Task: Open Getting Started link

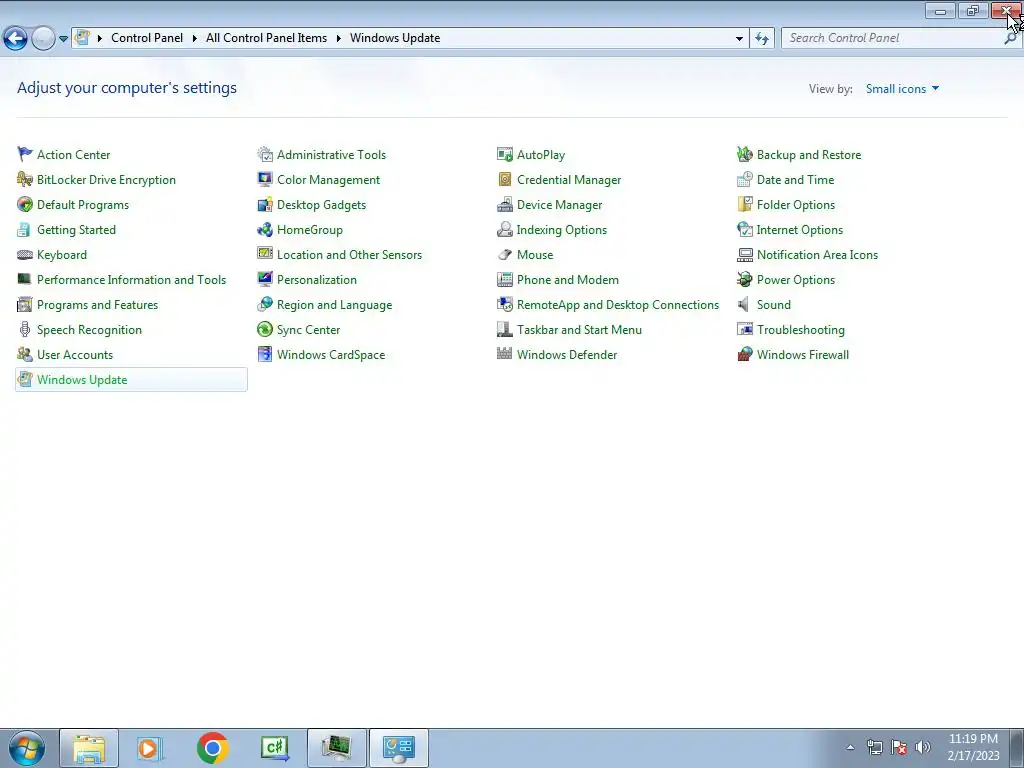Action: [x=76, y=230]
